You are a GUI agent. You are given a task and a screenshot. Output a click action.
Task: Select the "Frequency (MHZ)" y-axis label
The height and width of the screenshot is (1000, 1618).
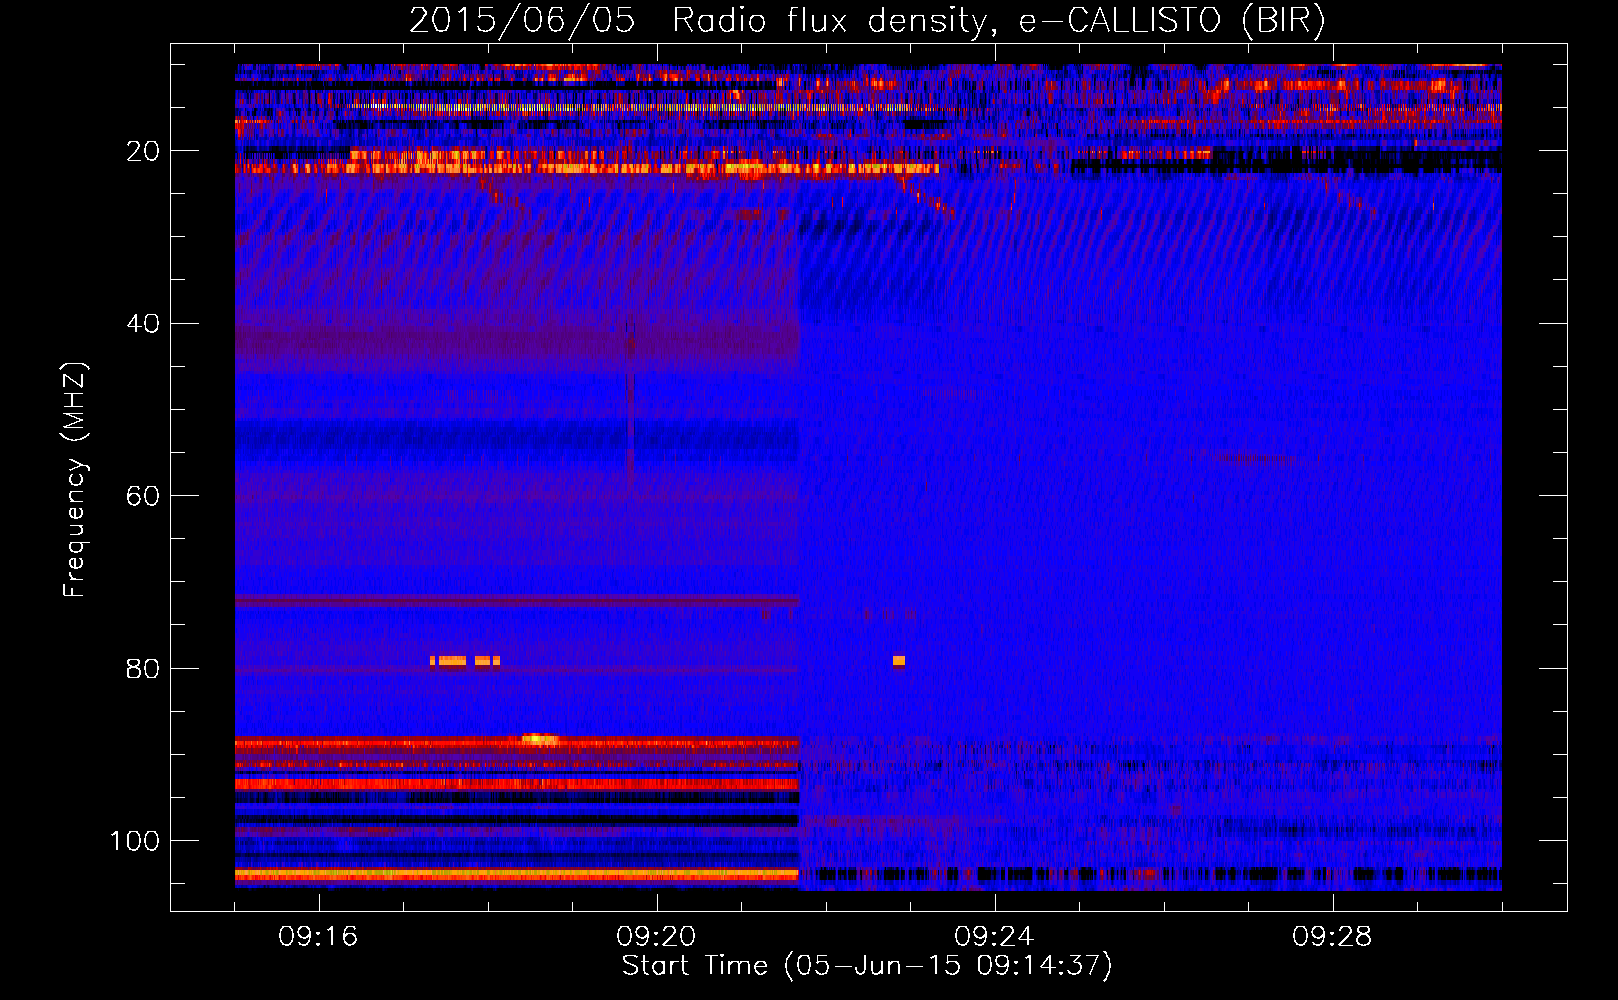point(75,479)
